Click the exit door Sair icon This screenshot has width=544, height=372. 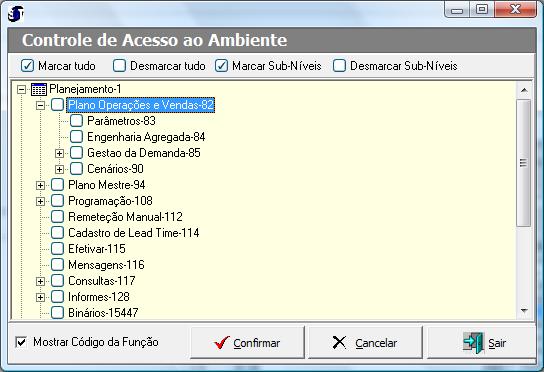tap(474, 343)
